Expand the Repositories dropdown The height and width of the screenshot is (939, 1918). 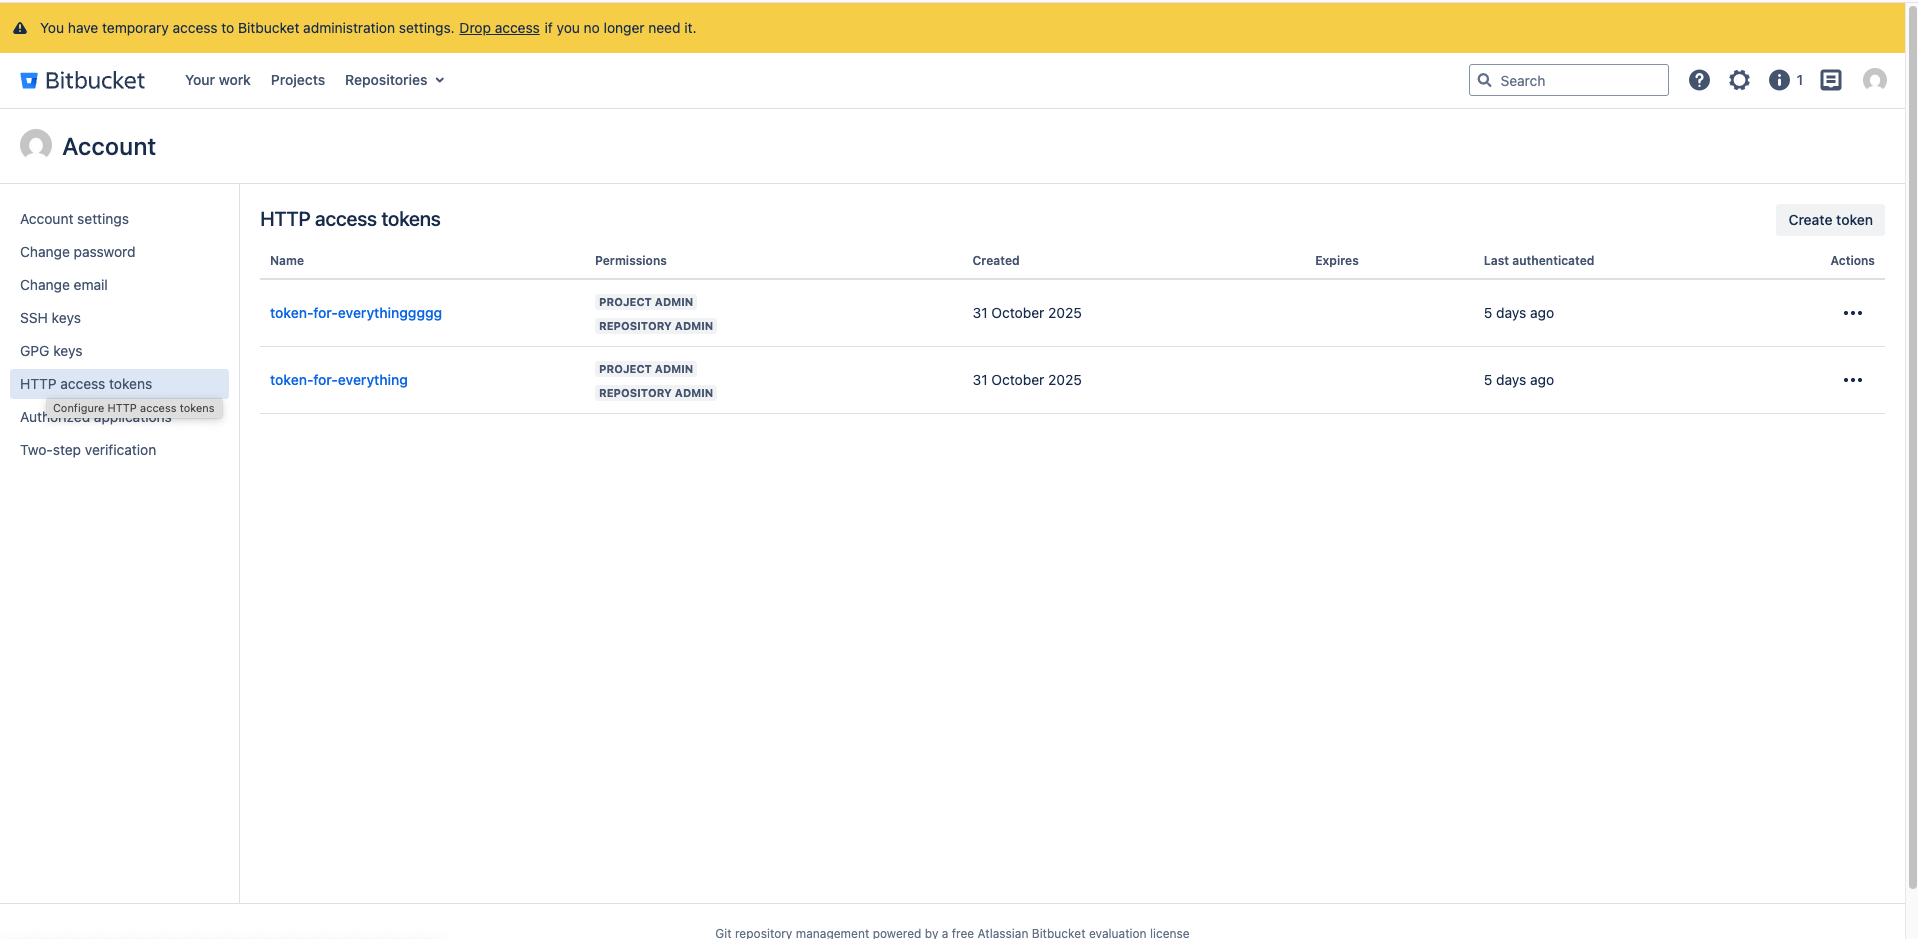[x=395, y=80]
